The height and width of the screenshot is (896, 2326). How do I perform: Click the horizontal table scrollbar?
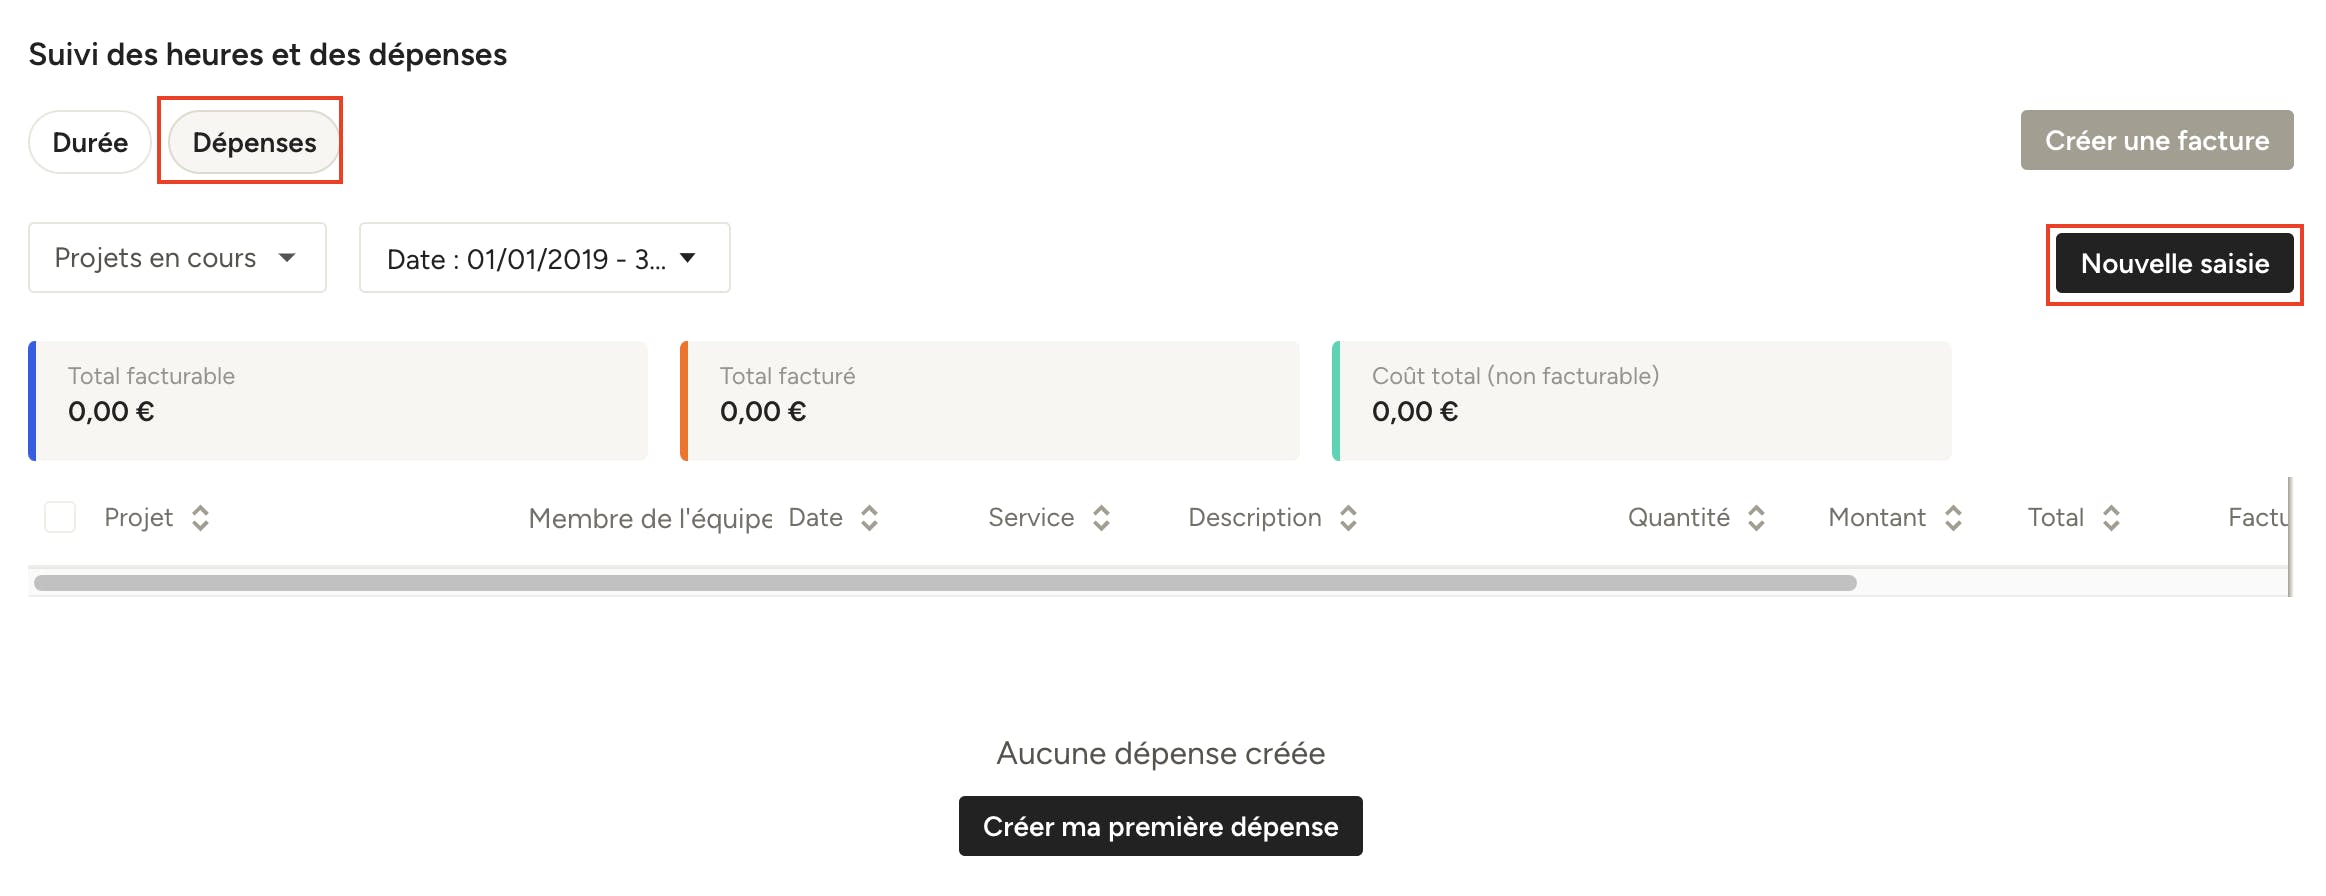[945, 583]
